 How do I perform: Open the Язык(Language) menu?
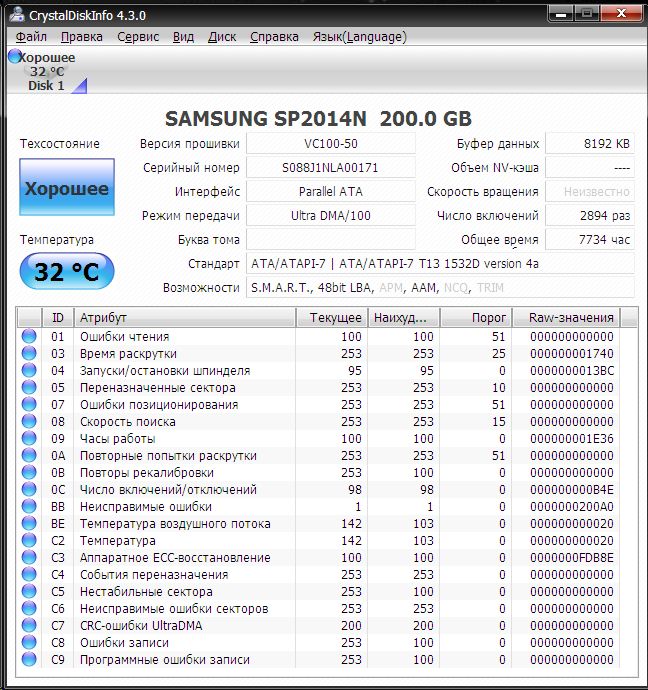coord(359,37)
